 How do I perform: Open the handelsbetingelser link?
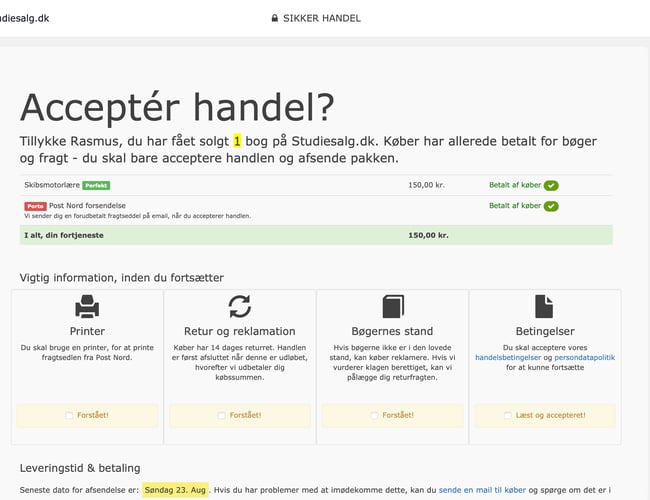click(510, 357)
